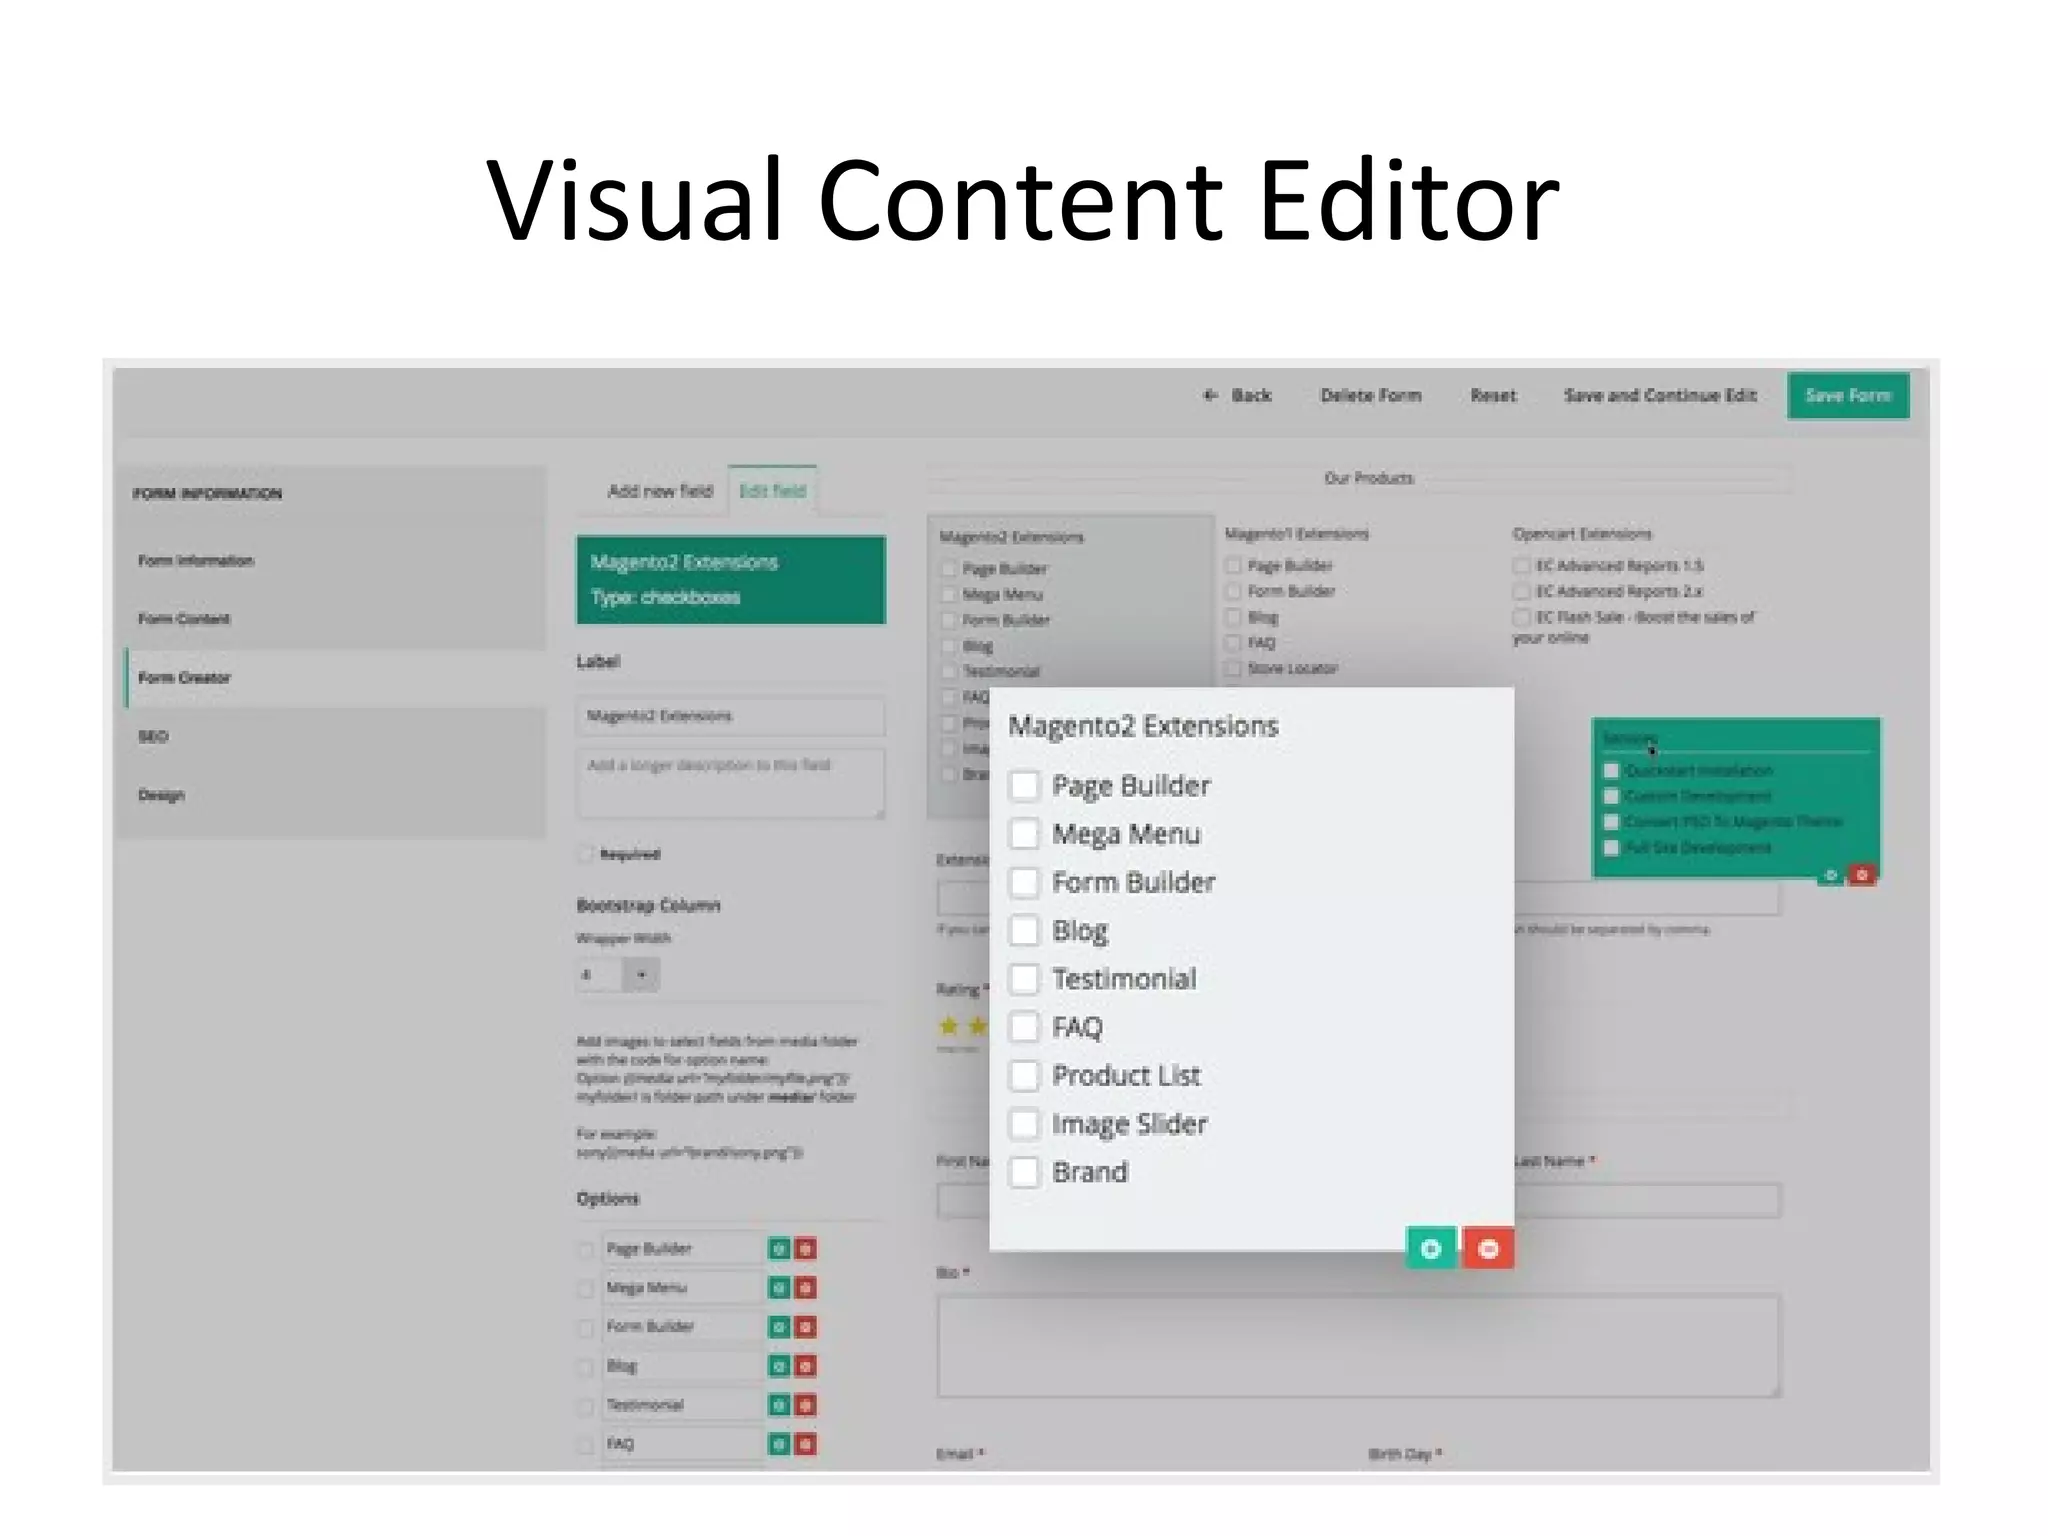Toggle the Required checkbox
Screen dimensions: 2048x1536
[x=587, y=854]
